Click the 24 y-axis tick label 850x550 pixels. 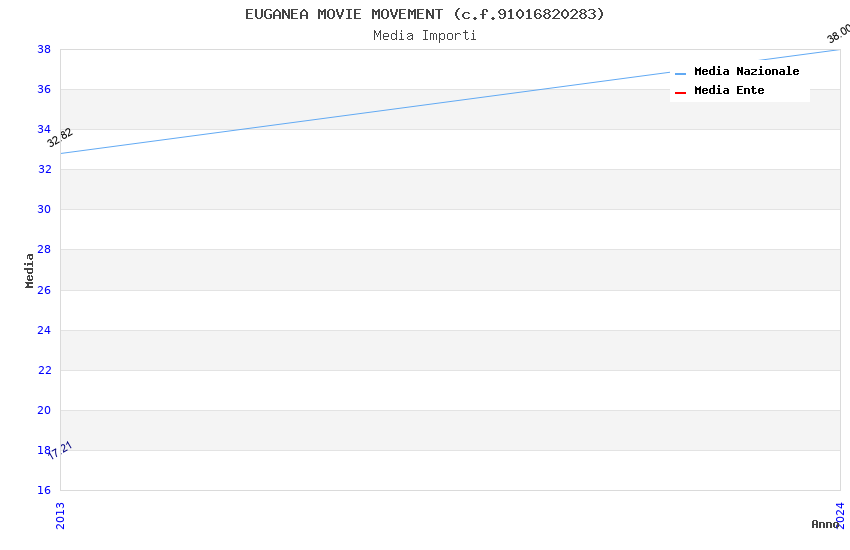point(44,330)
